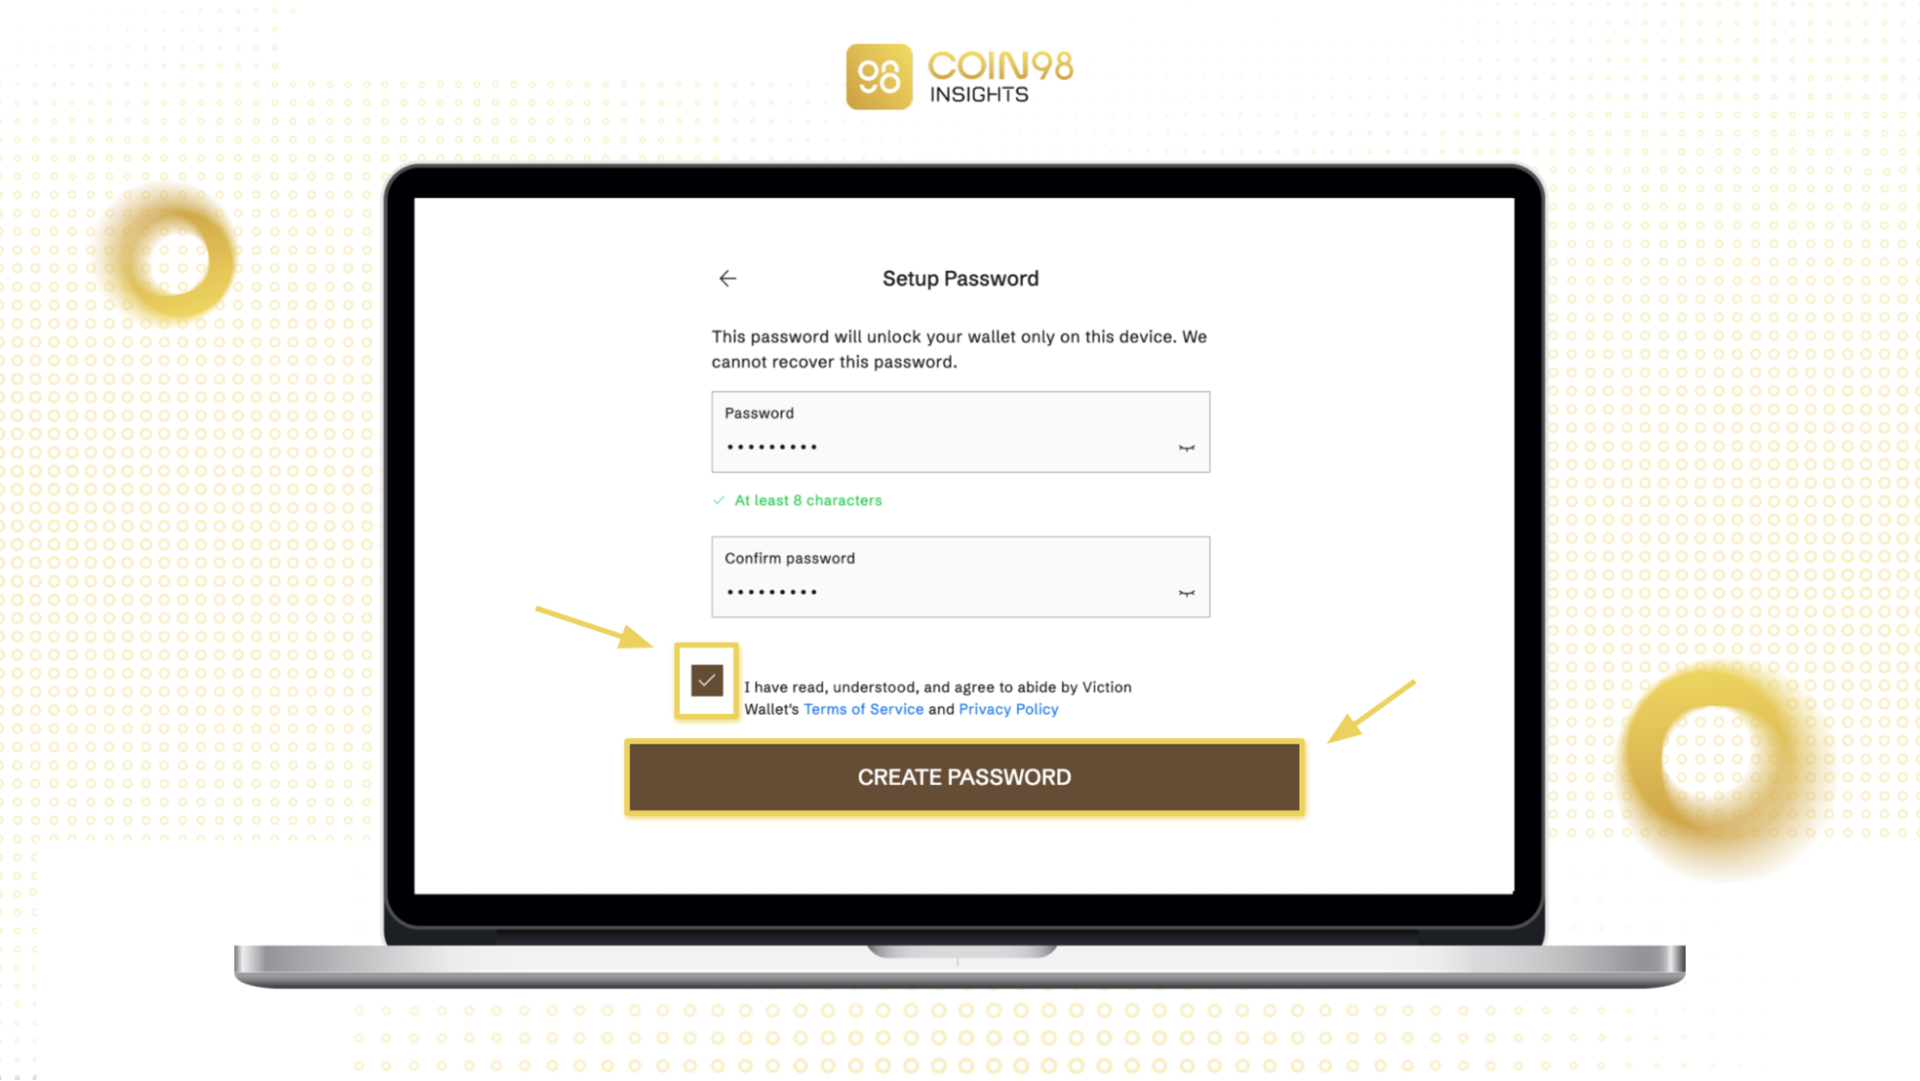1920x1081 pixels.
Task: Click the back arrow navigation icon
Action: pos(727,277)
